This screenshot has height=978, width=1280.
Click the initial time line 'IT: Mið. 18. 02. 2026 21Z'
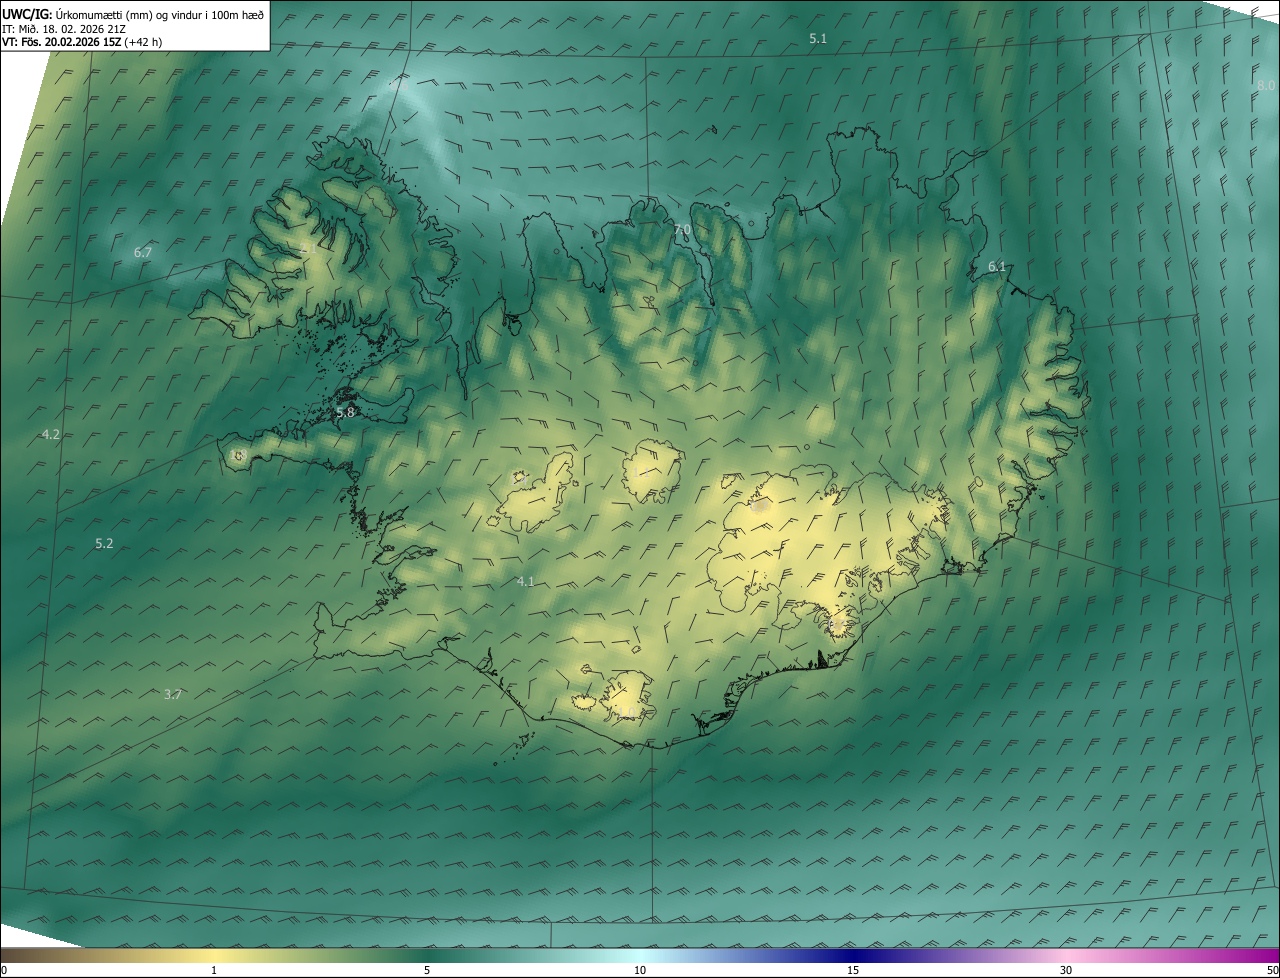click(x=63, y=28)
